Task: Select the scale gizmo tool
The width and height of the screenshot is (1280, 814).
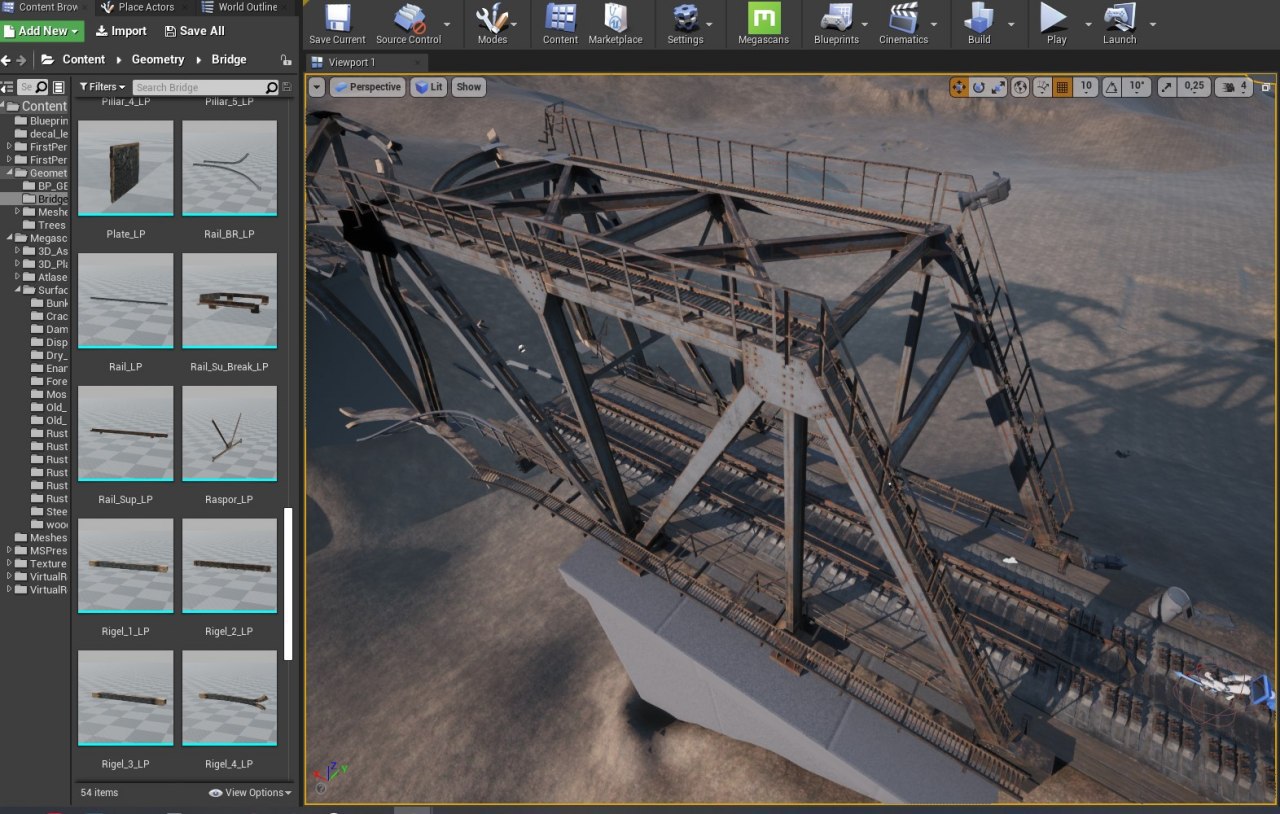Action: point(999,87)
